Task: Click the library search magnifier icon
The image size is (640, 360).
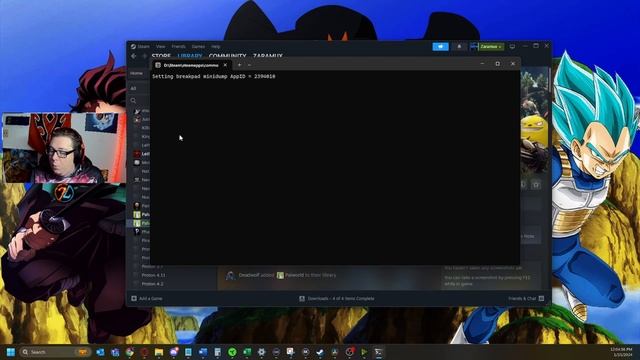Action: 133,100
